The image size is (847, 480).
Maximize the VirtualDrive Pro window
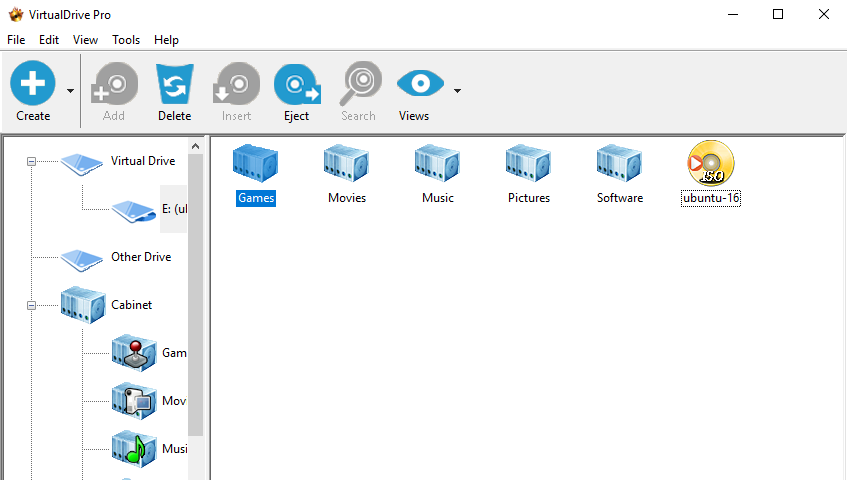pyautogui.click(x=778, y=15)
